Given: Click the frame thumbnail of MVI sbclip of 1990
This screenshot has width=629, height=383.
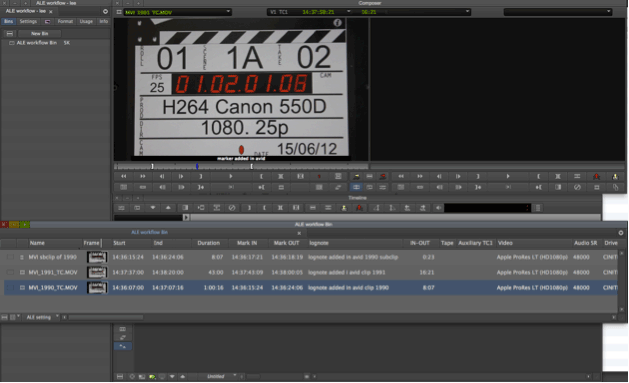Looking at the screenshot, I should coord(97,257).
